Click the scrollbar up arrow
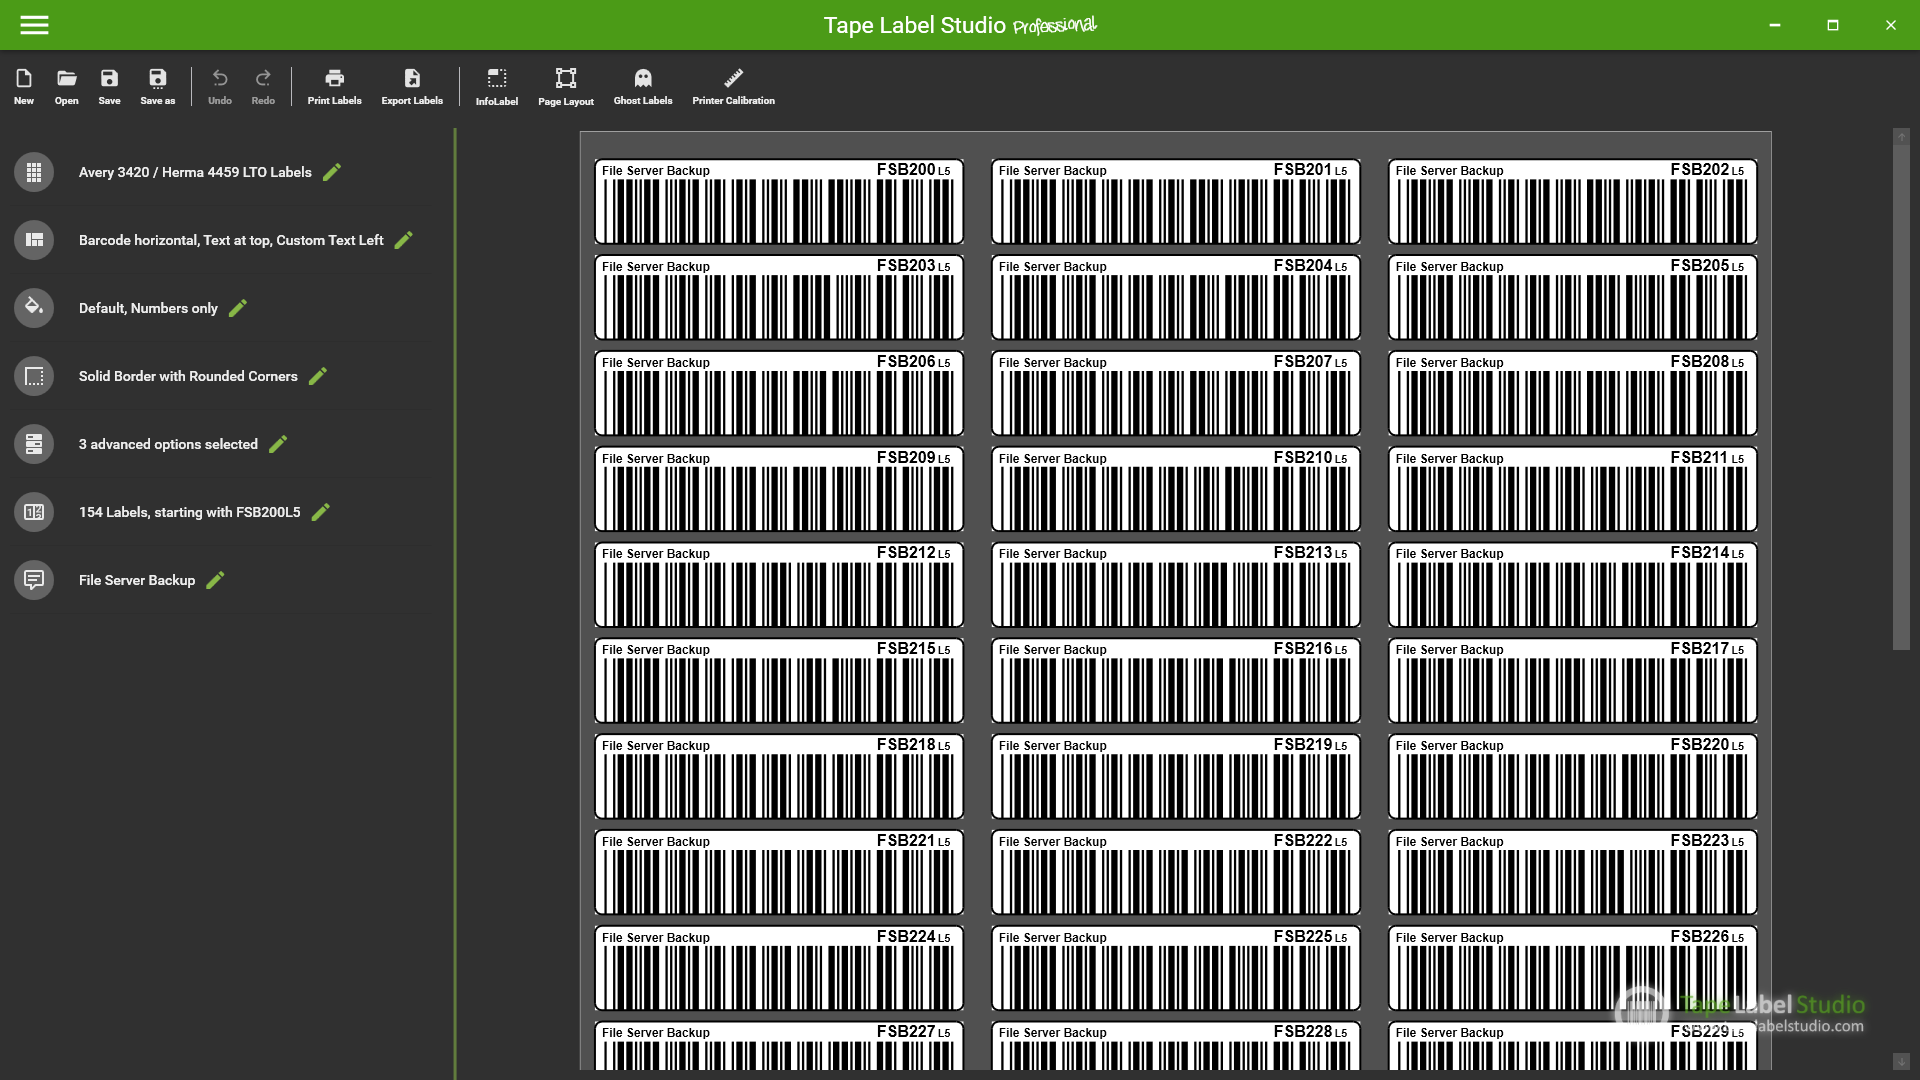Screen dimensions: 1920x1080 [x=1901, y=136]
